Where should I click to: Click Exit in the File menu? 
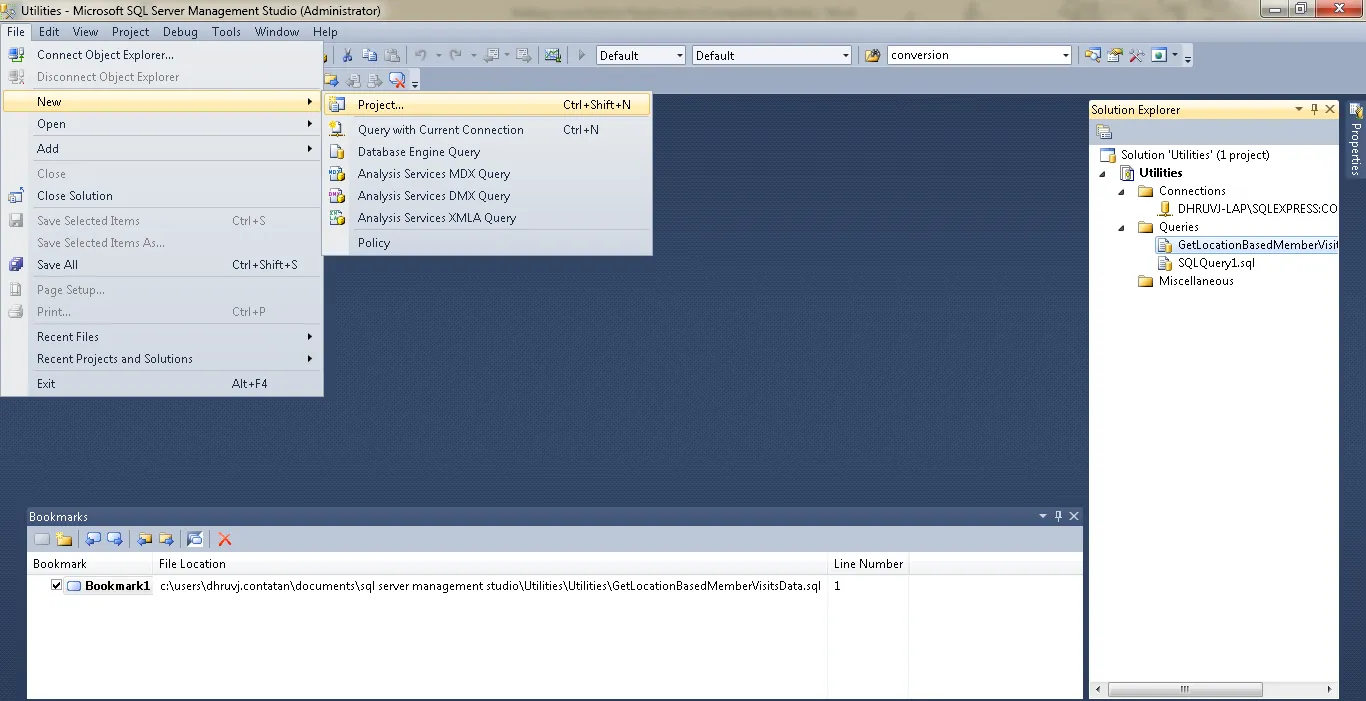coord(161,384)
